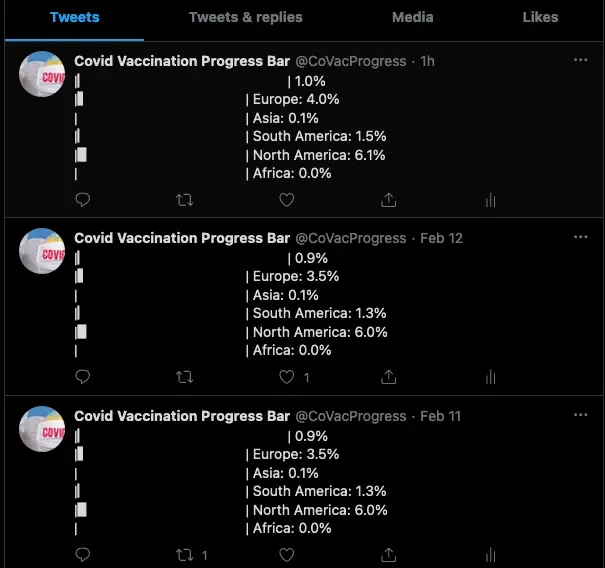View analytics for the 1h tweet
Viewport: 605px width, 568px height.
click(490, 200)
